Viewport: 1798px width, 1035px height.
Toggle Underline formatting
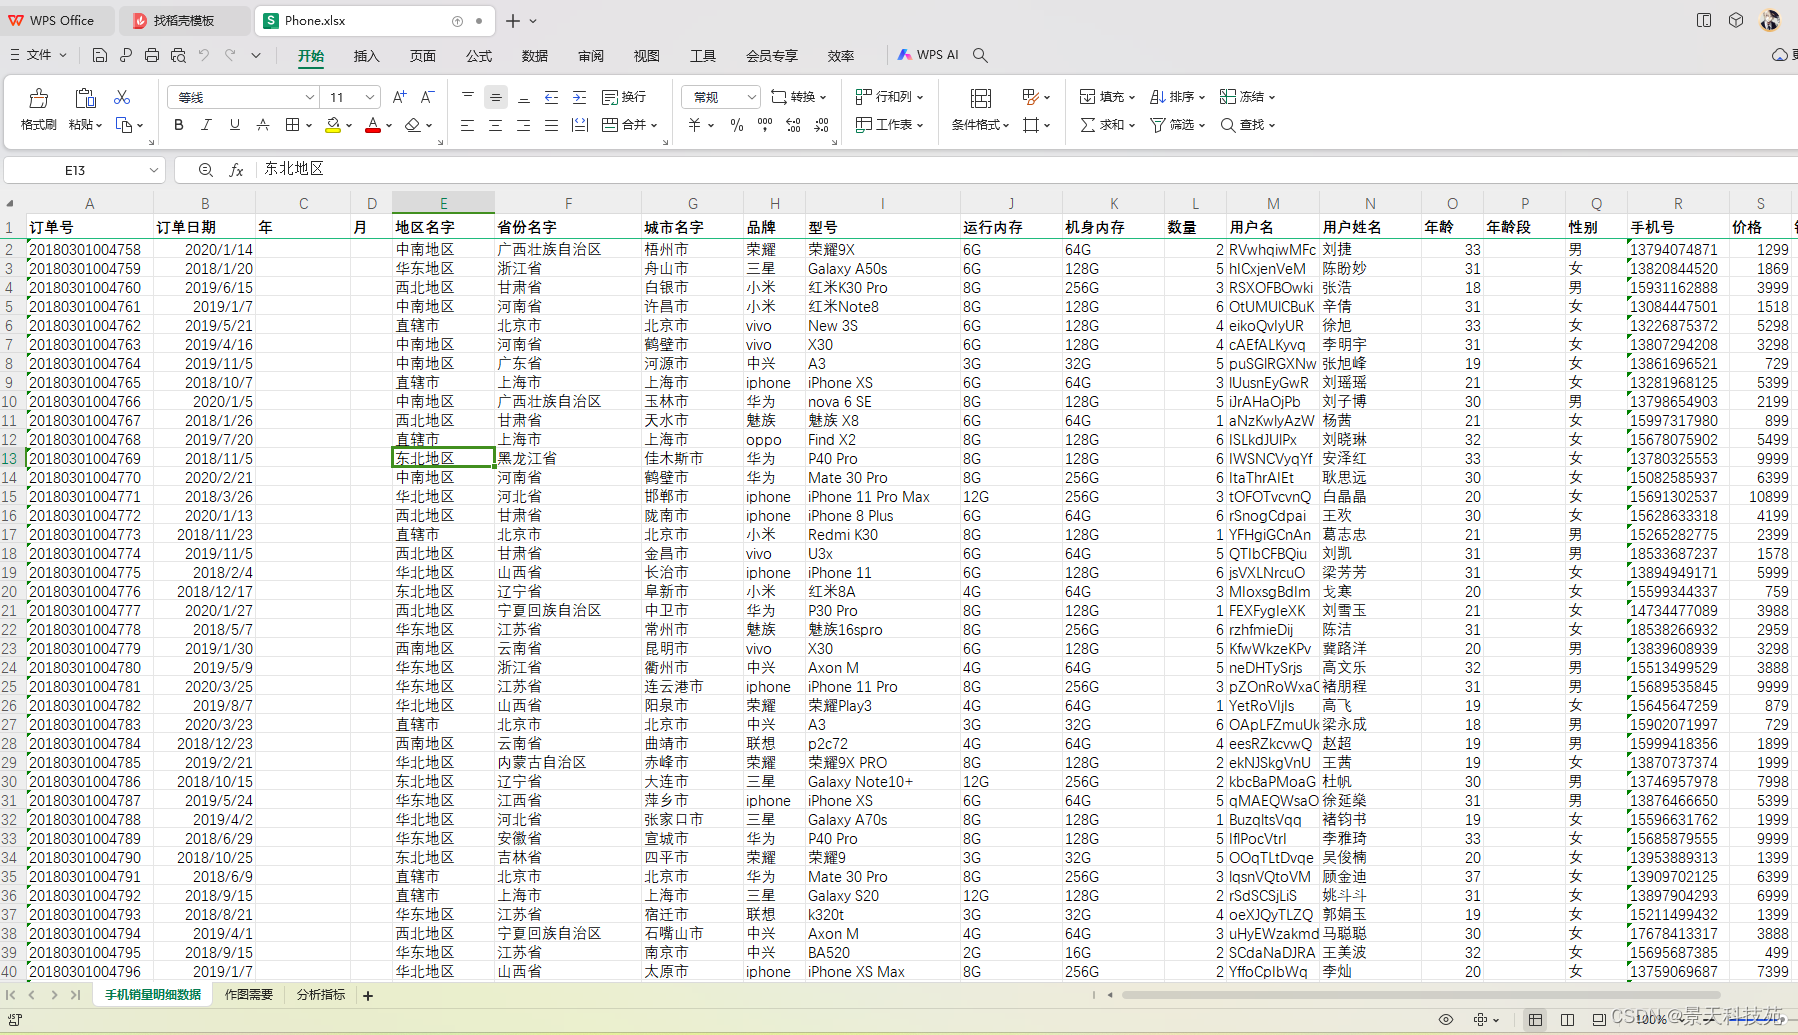pos(235,125)
